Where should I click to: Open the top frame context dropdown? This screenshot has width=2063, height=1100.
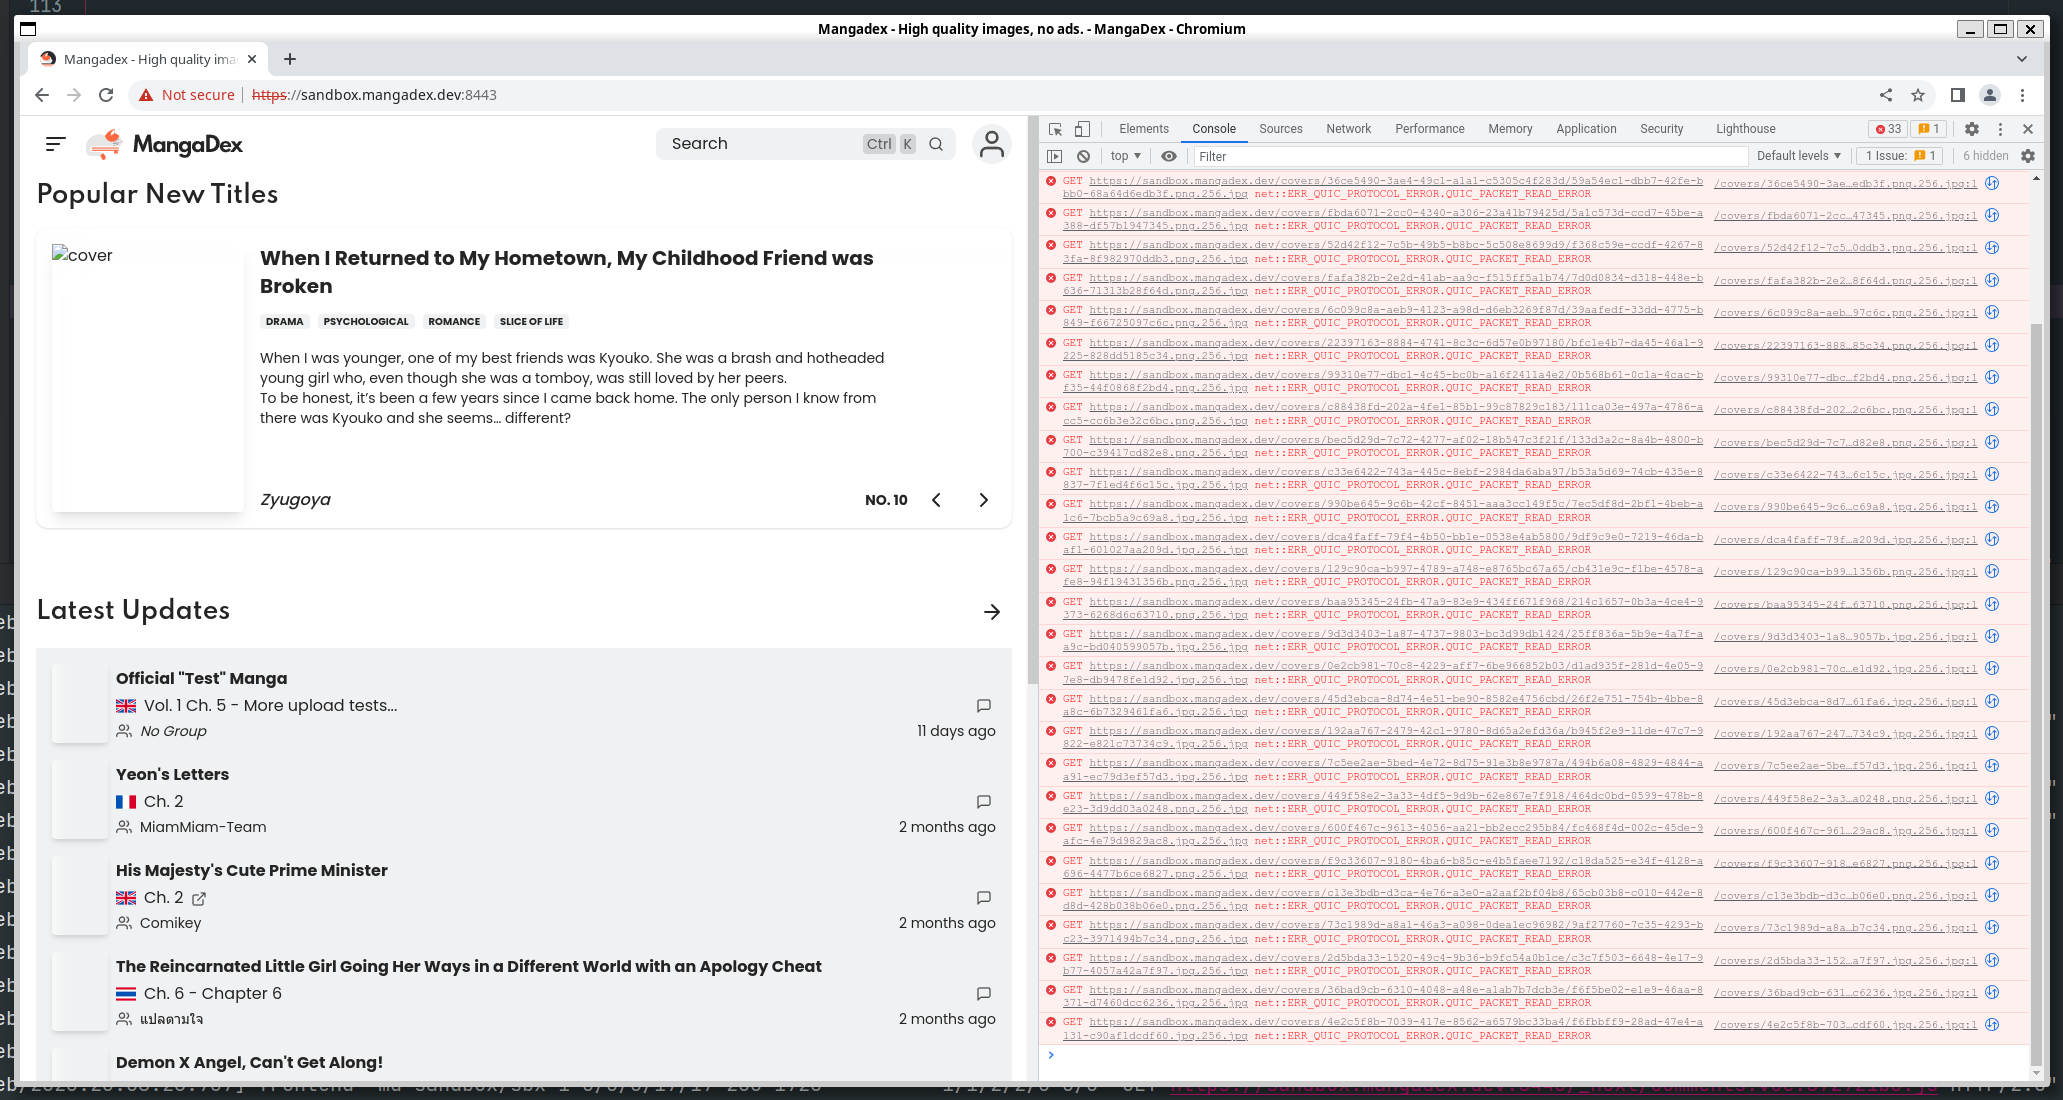1123,156
